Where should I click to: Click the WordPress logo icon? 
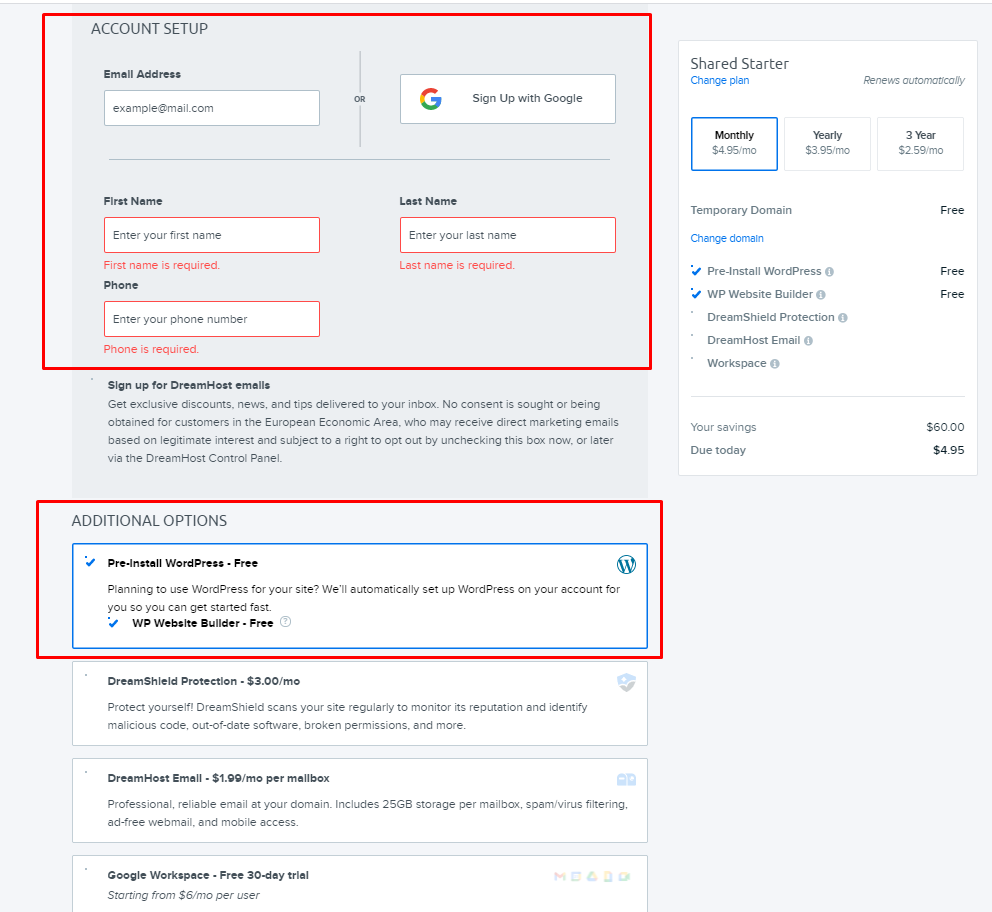(x=626, y=564)
